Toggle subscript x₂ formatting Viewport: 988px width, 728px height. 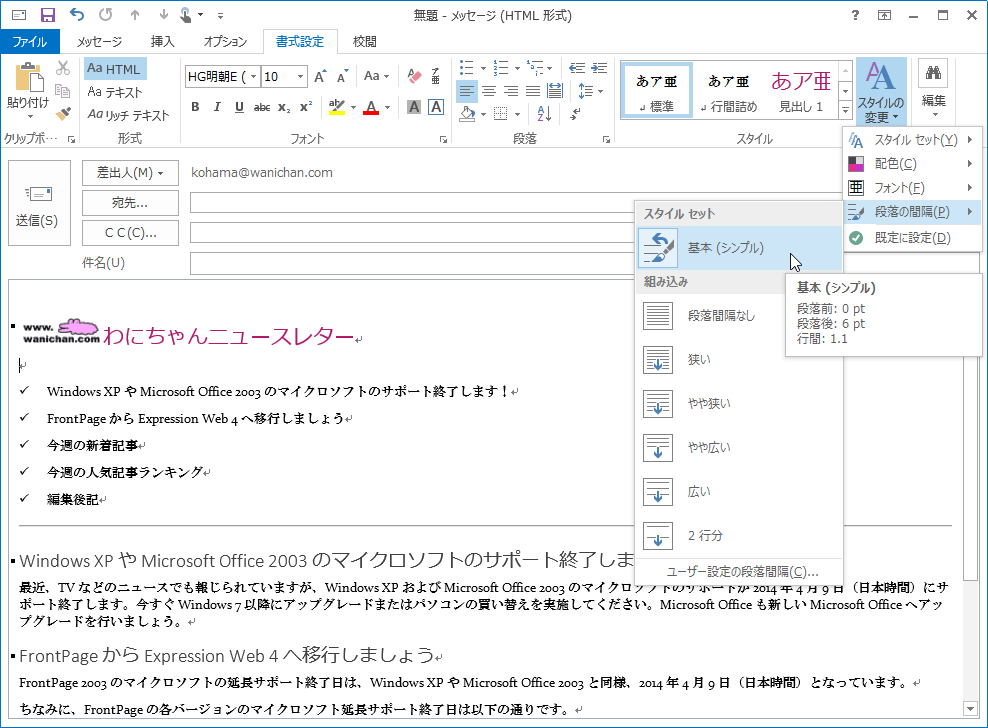pyautogui.click(x=284, y=107)
